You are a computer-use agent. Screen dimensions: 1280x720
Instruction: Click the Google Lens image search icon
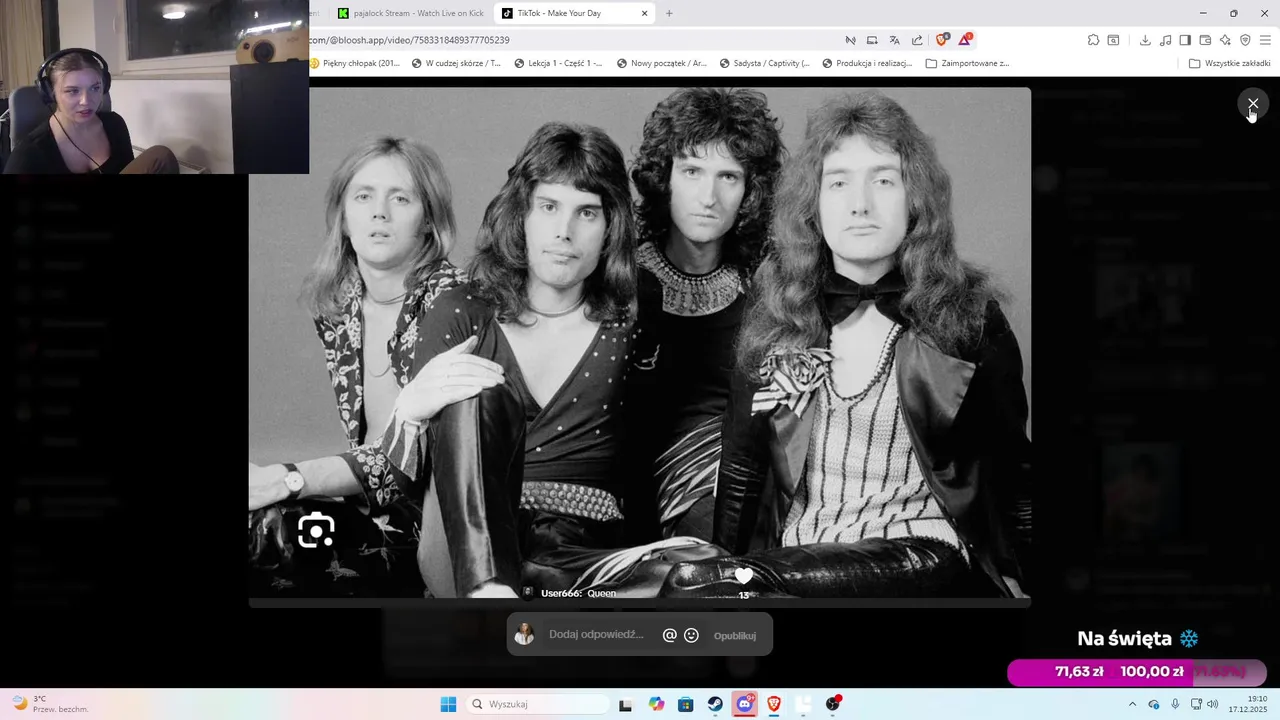[x=316, y=530]
